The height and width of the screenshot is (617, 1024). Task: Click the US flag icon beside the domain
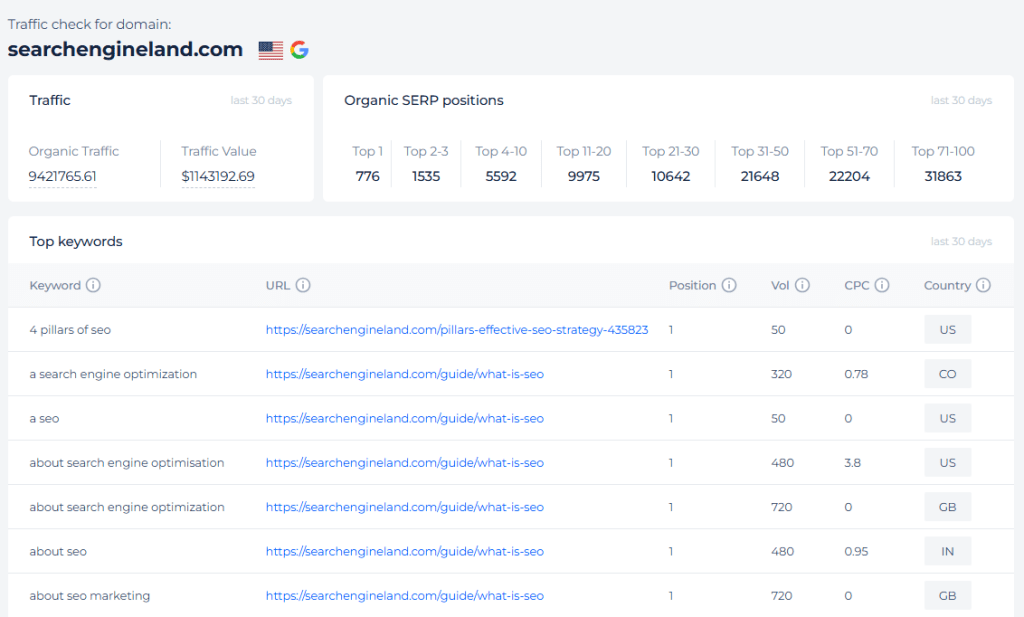(270, 49)
